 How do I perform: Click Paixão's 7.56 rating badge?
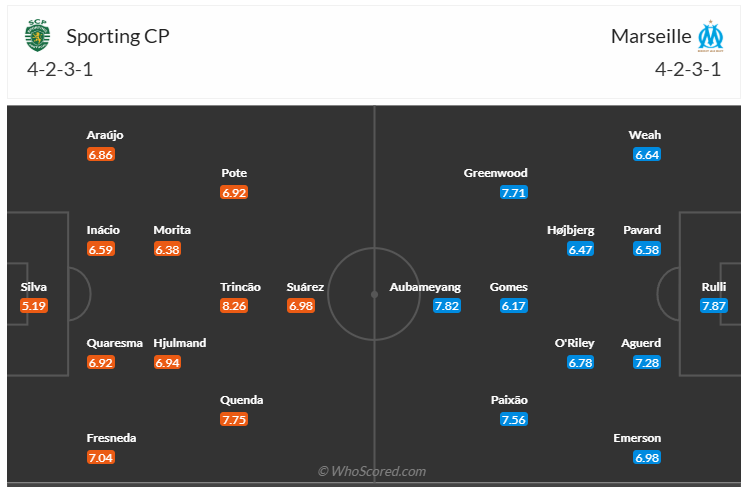pos(514,420)
